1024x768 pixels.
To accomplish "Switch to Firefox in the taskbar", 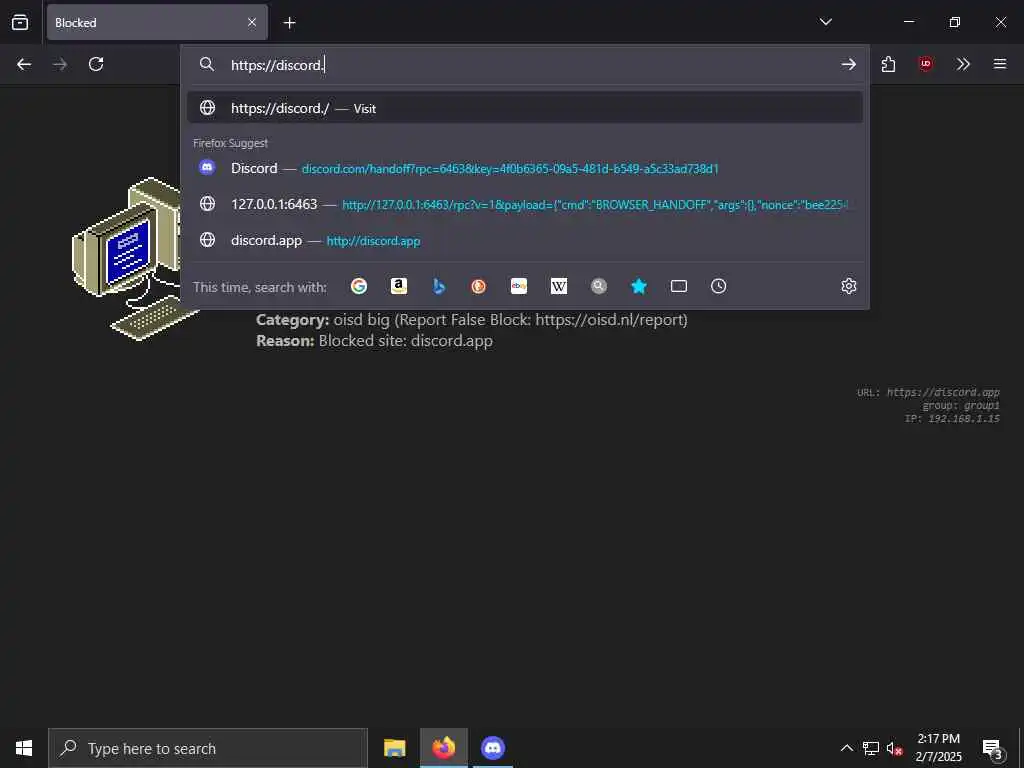I will (443, 748).
